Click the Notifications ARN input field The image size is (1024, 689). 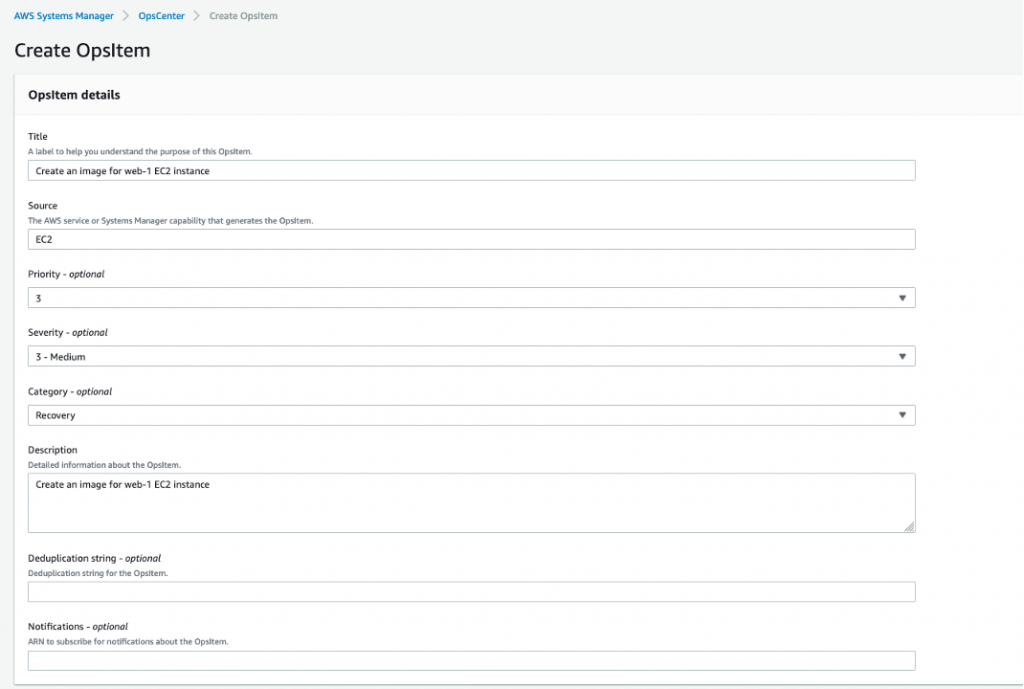[x=470, y=660]
